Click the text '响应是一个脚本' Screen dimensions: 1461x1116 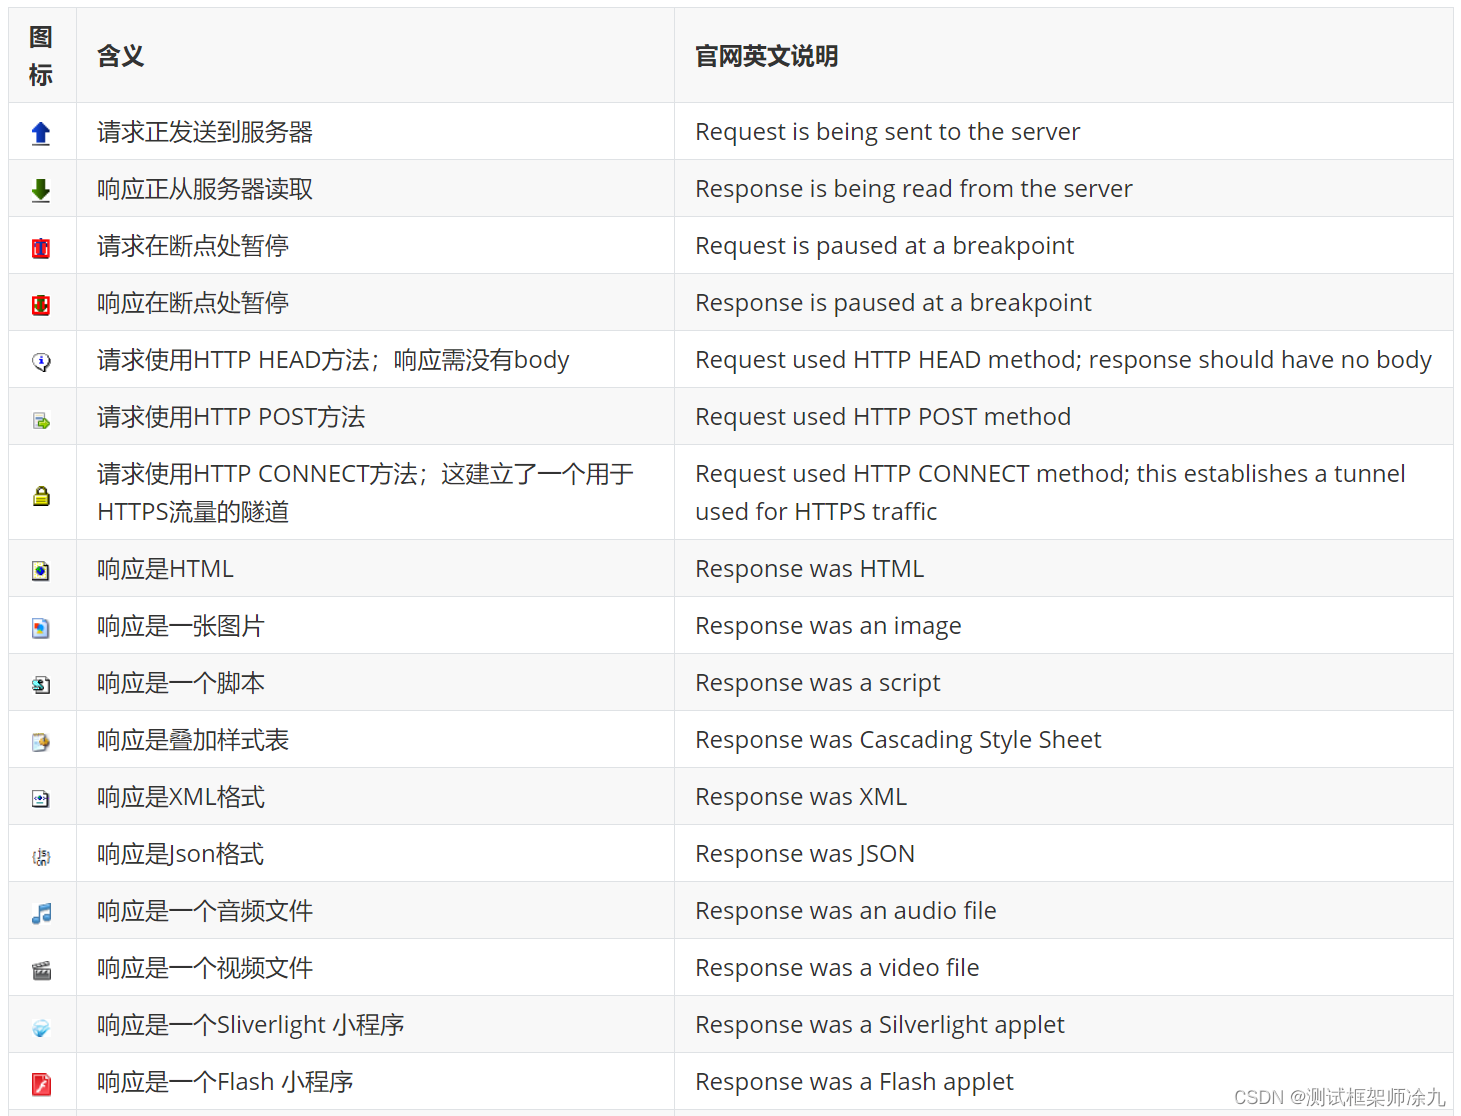pos(181,683)
